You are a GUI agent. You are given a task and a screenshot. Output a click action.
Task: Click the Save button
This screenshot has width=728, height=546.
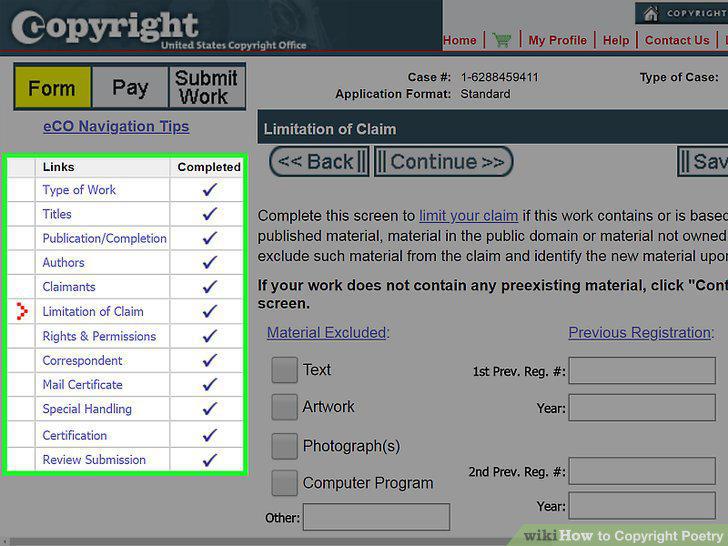pos(703,162)
